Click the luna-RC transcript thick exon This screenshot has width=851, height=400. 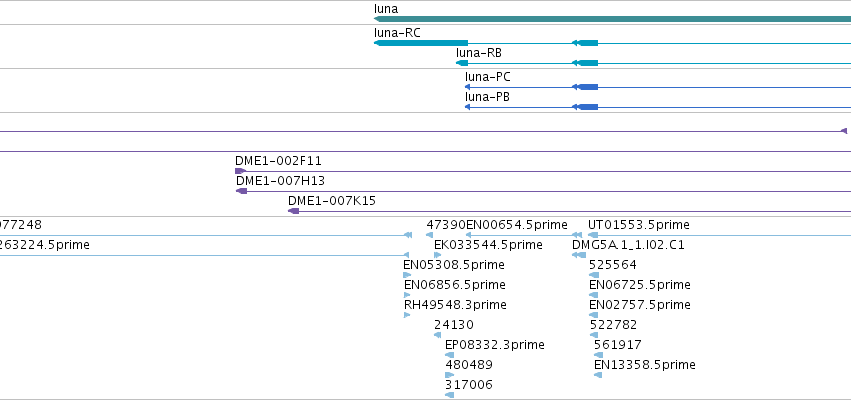pyautogui.click(x=421, y=43)
